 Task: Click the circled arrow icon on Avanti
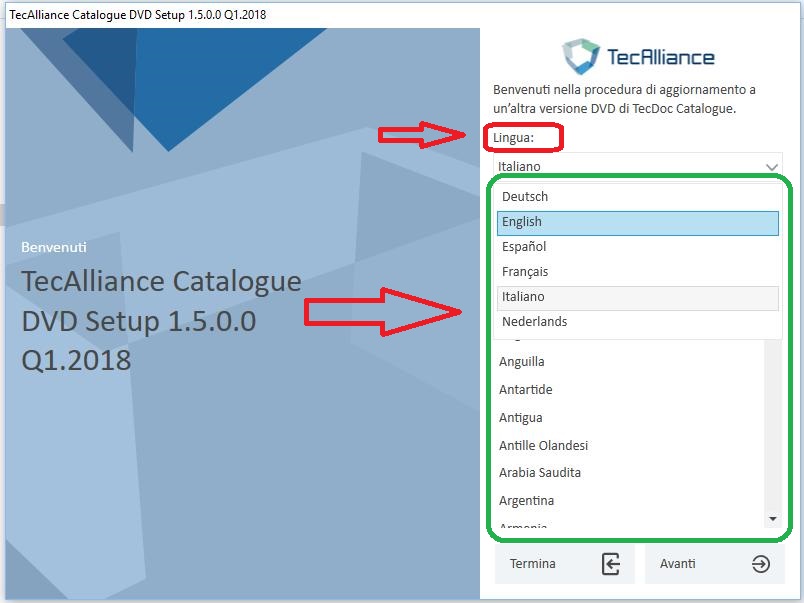pyautogui.click(x=760, y=564)
